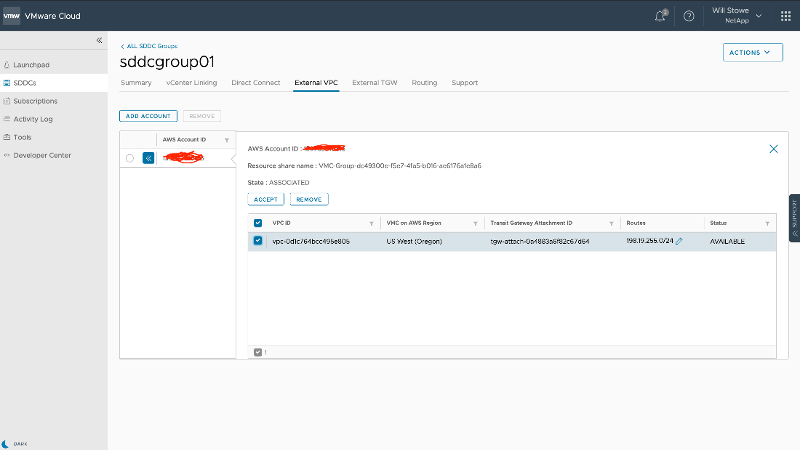Open the ACTIONS dropdown
The height and width of the screenshot is (450, 800).
pyautogui.click(x=752, y=52)
